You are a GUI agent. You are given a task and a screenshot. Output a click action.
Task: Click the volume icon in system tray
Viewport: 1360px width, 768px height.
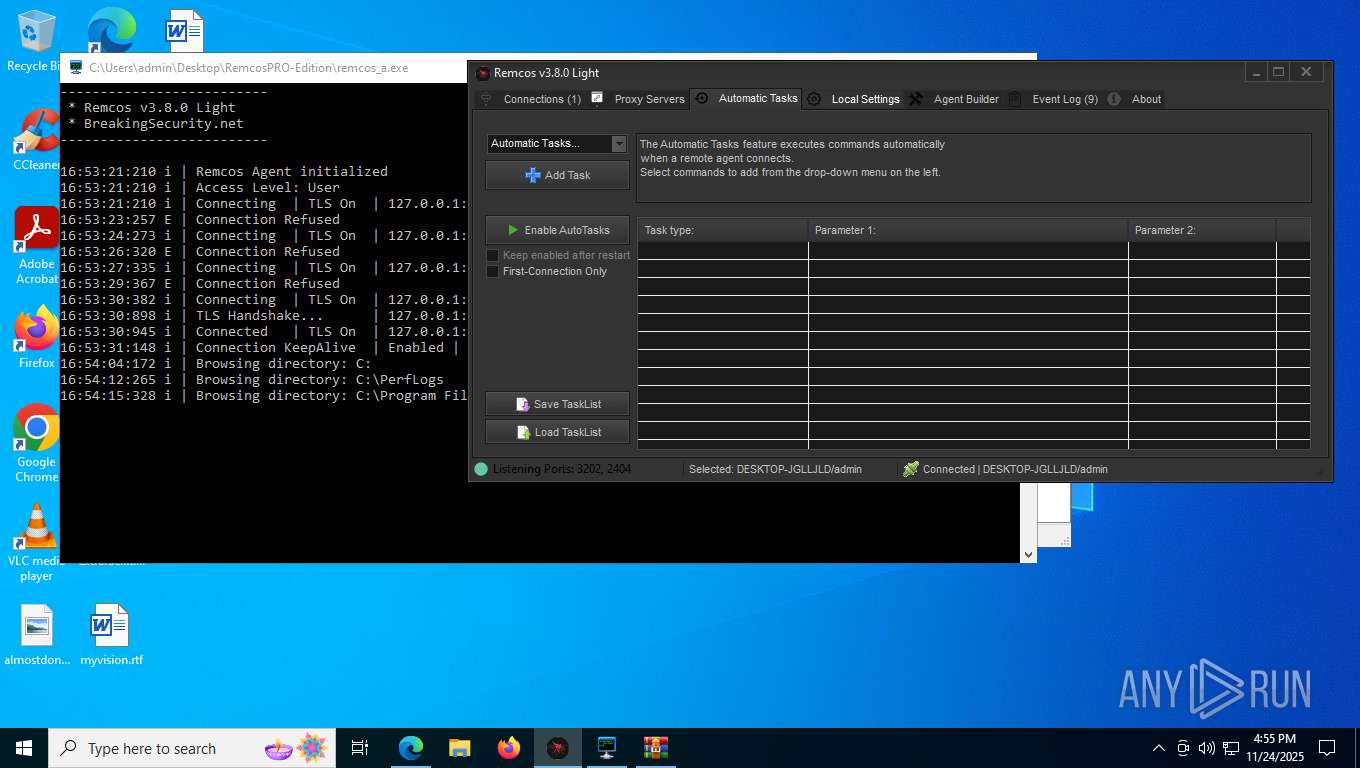click(x=1206, y=748)
